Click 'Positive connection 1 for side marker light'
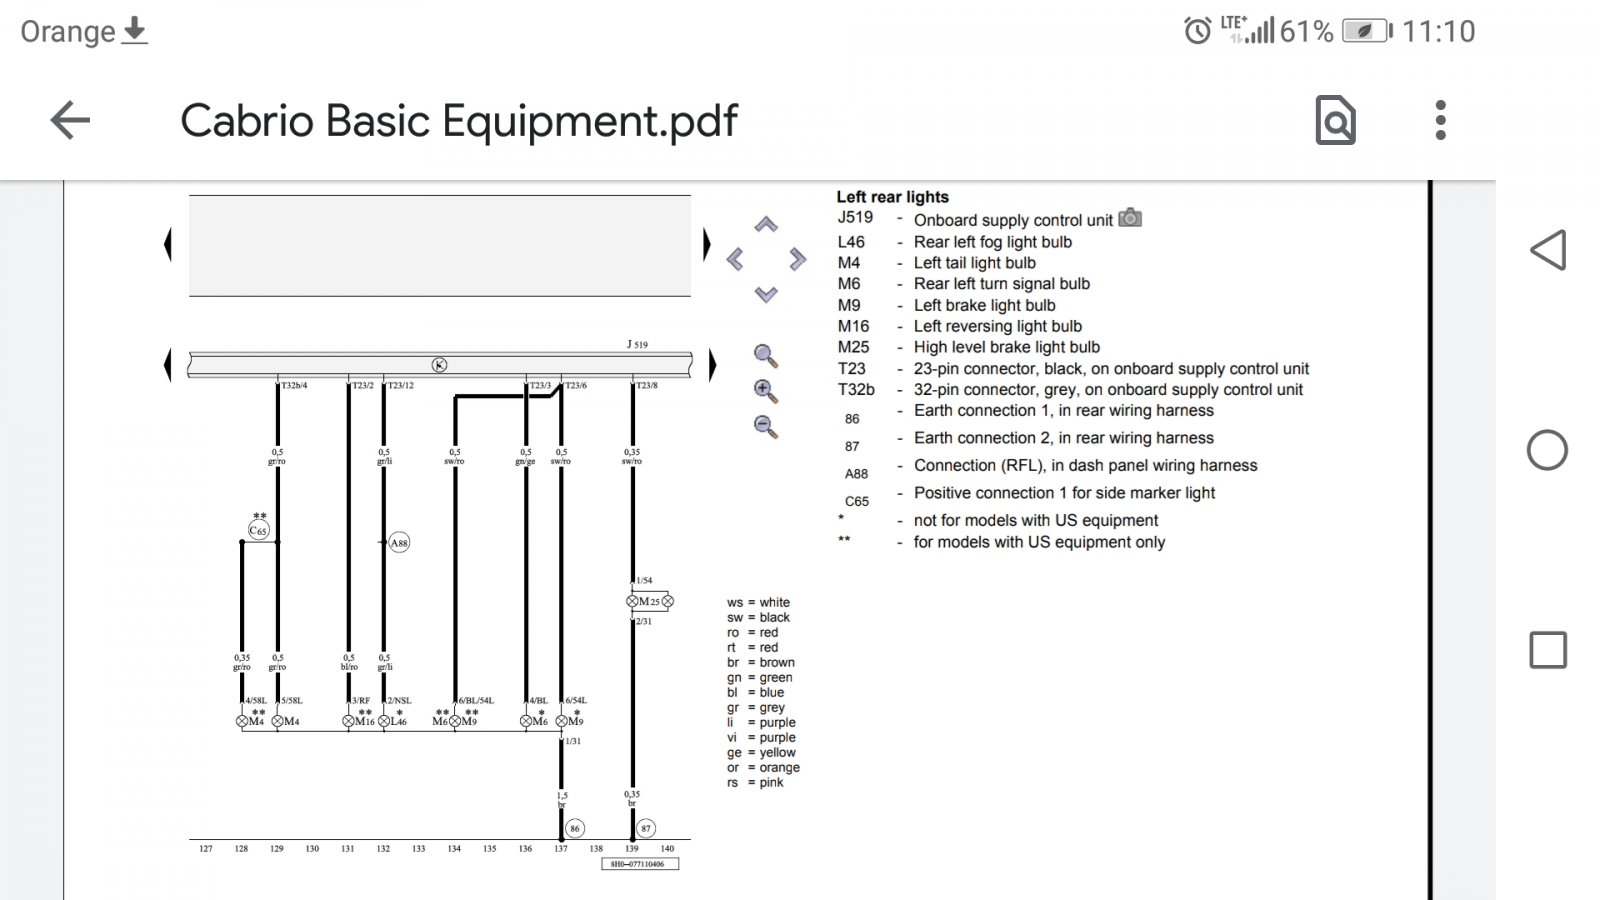 tap(1064, 493)
